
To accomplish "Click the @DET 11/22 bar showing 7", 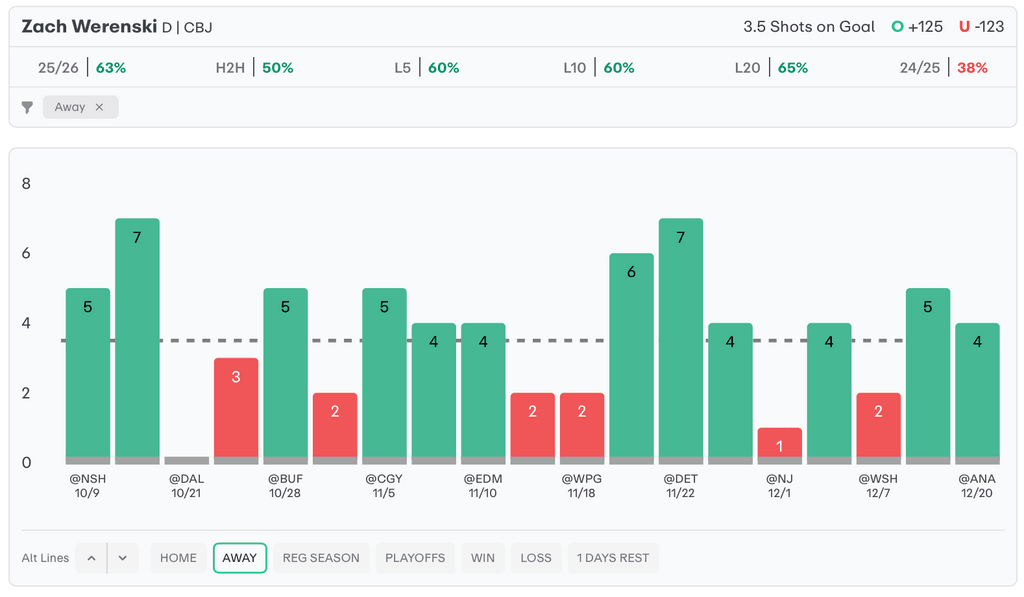I will (x=680, y=340).
